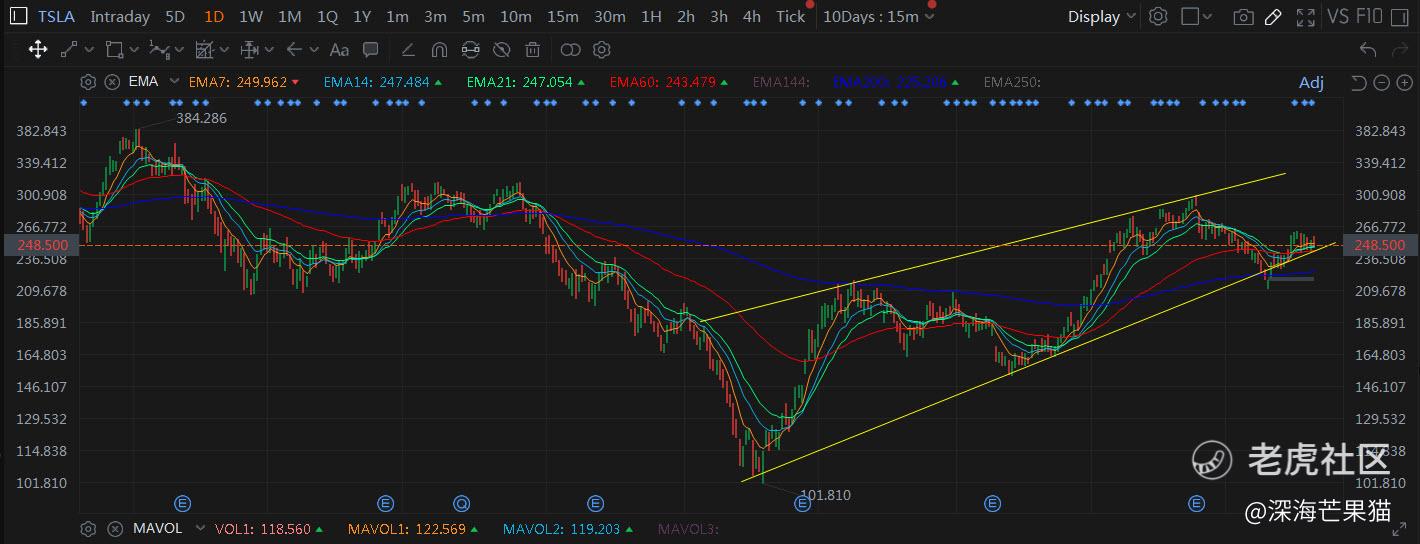Select the trend line drawing tool
This screenshot has height=544, width=1420.
pyautogui.click(x=69, y=49)
